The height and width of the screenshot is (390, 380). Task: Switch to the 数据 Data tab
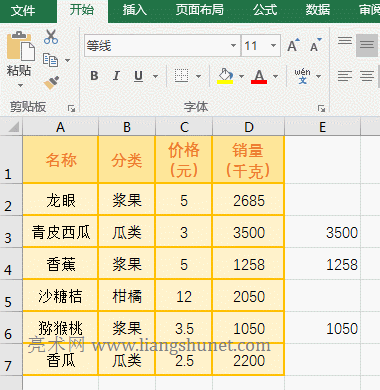318,10
